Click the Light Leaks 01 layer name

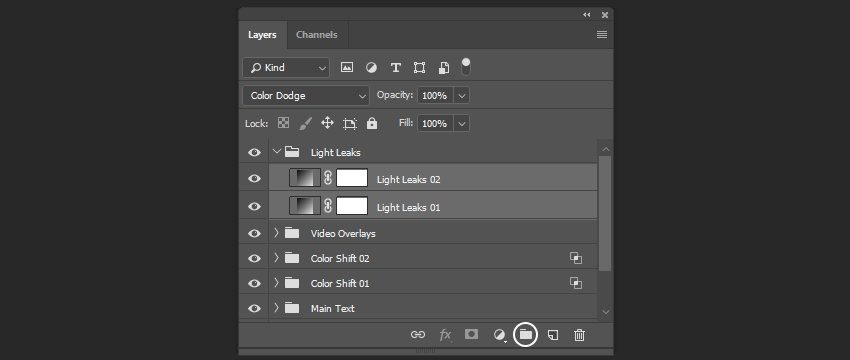(x=409, y=208)
